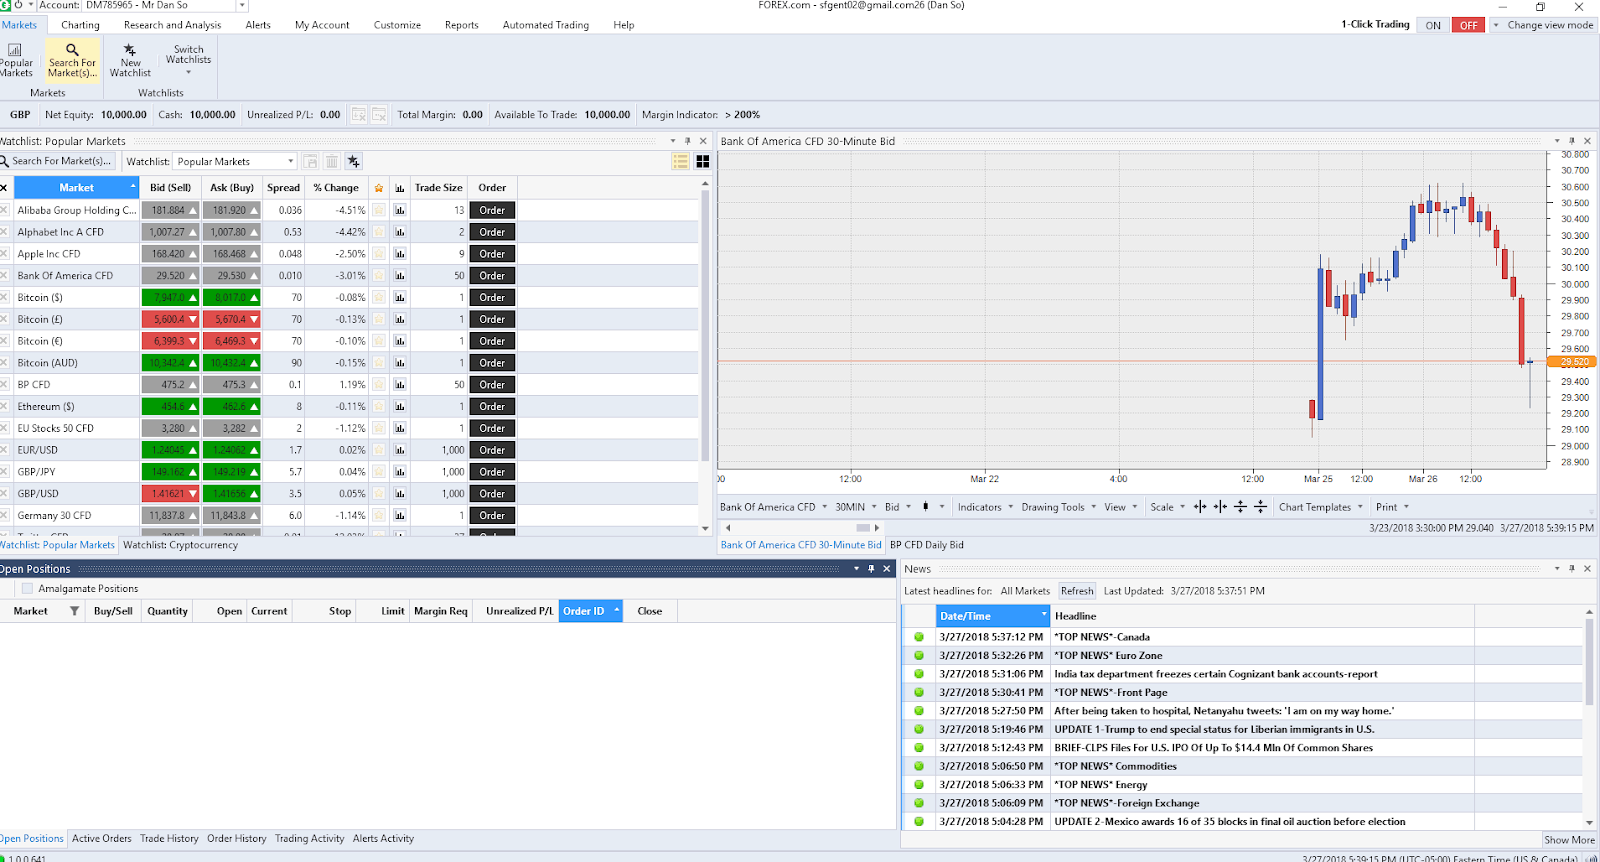
Task: Click the delete watchlist trash icon
Action: pos(332,161)
